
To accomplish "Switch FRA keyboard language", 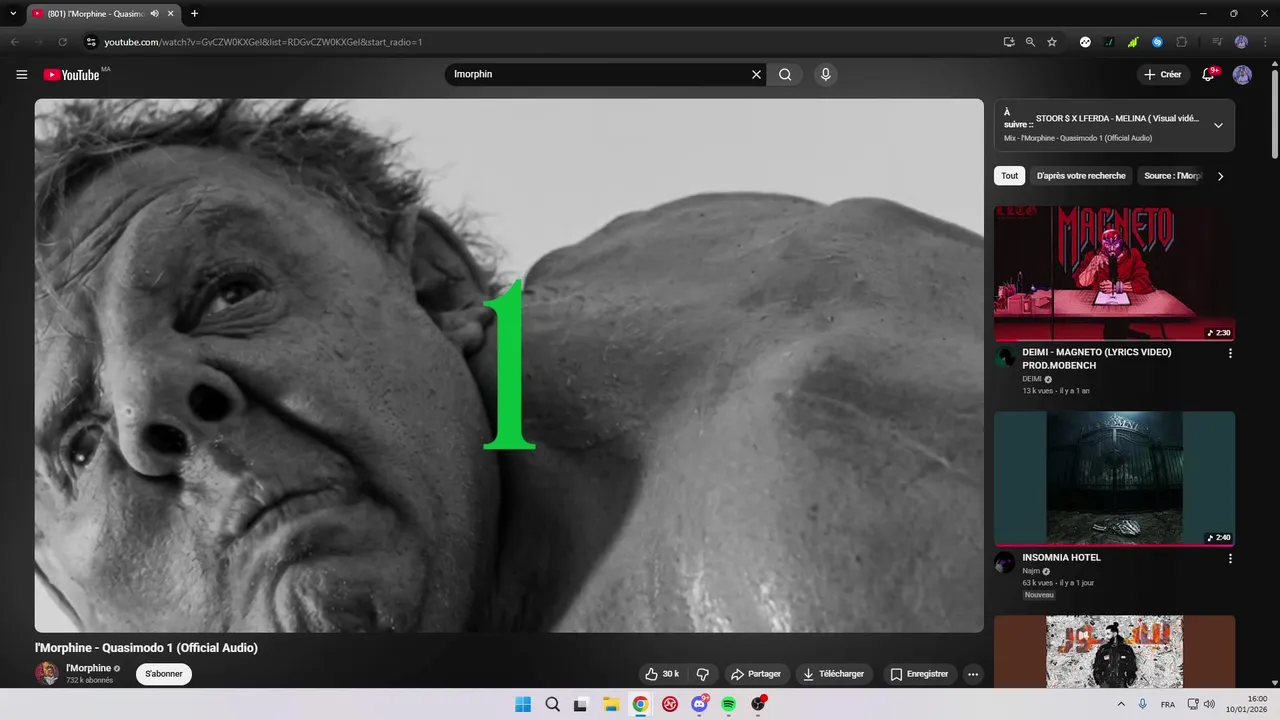I will coord(1168,704).
